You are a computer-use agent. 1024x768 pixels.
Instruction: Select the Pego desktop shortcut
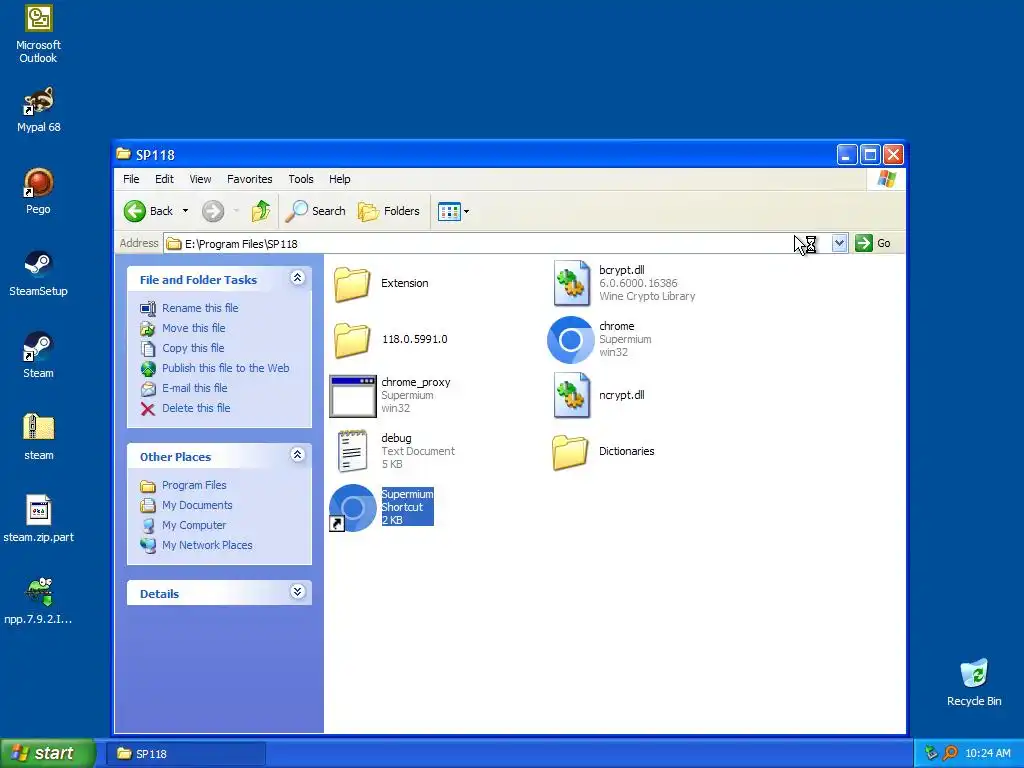click(x=39, y=191)
